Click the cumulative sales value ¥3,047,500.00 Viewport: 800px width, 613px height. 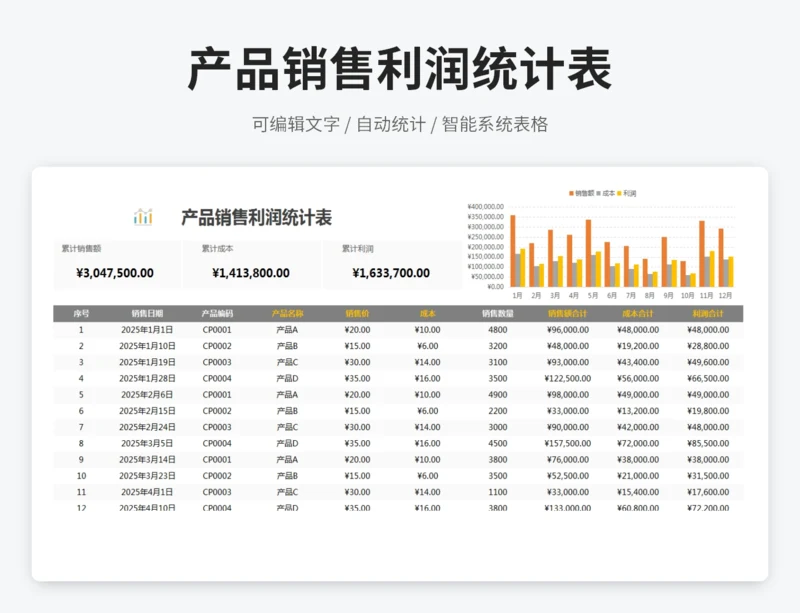(115, 273)
